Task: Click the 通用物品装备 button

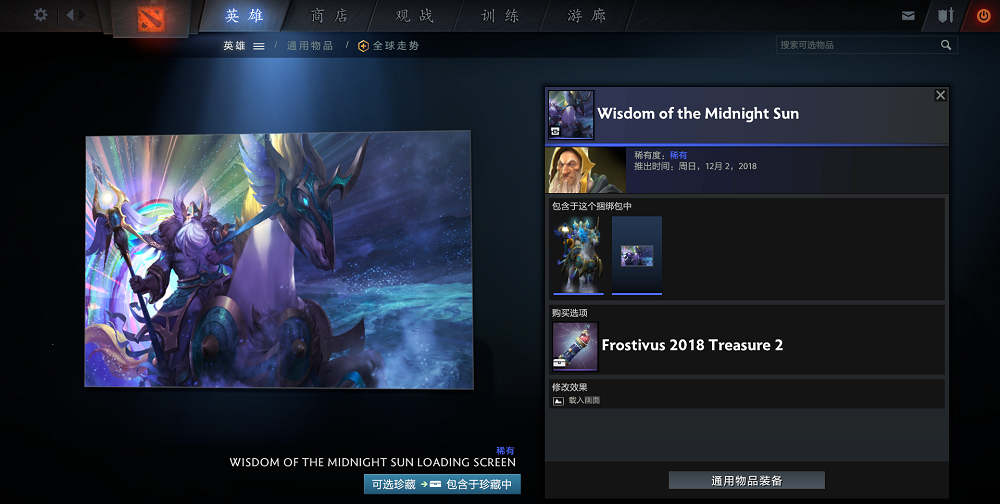Action: (746, 481)
